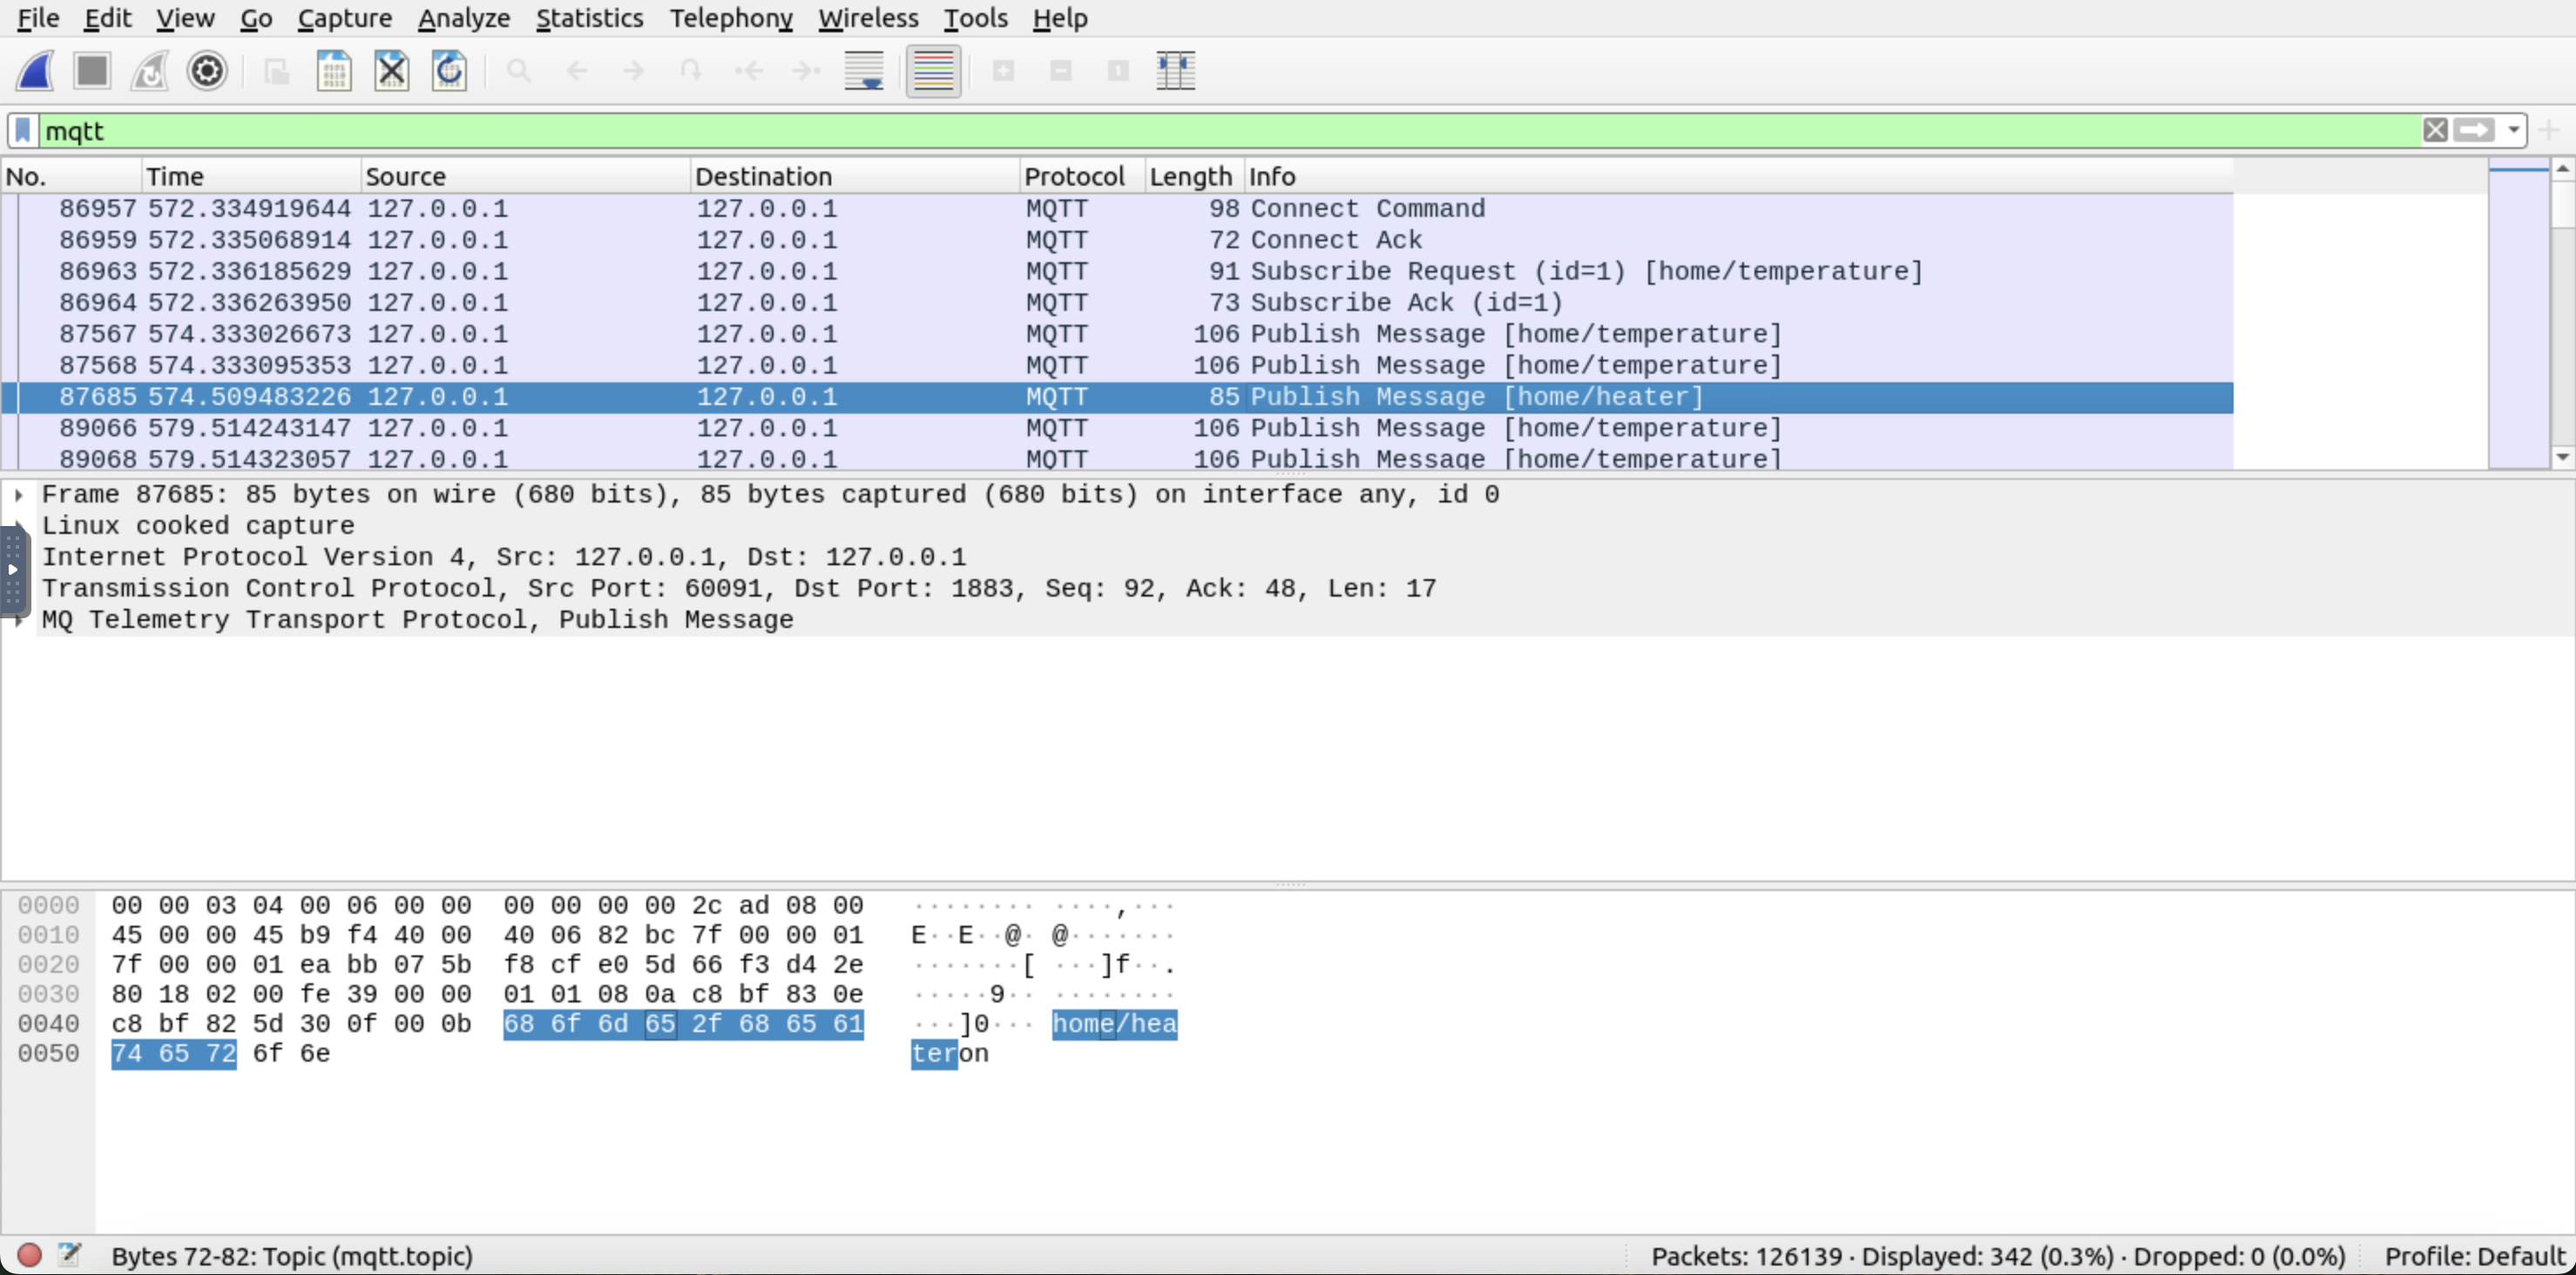Save this capture file icon
The width and height of the screenshot is (2576, 1275).
point(334,71)
